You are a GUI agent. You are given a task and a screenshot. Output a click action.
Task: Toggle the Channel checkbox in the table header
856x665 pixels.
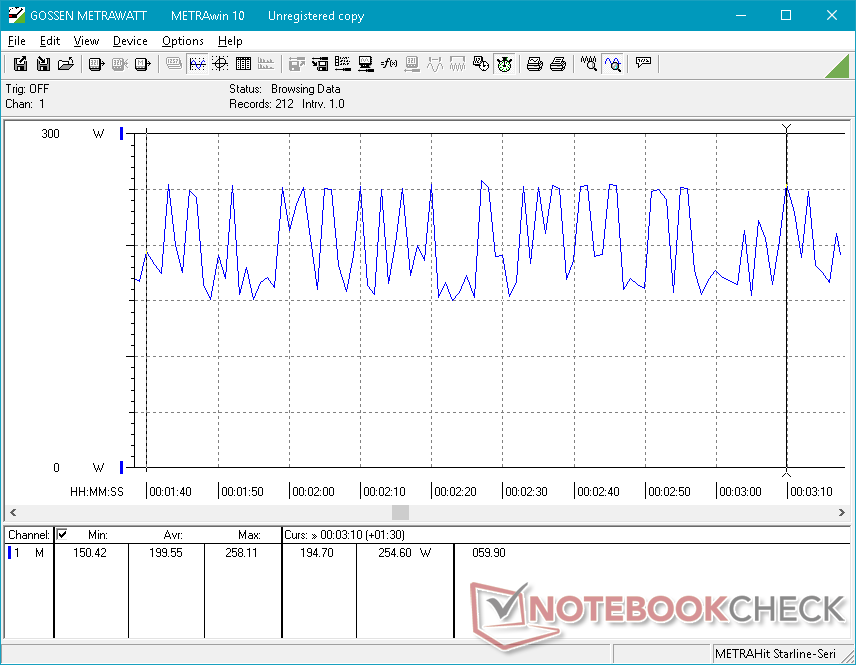[62, 535]
